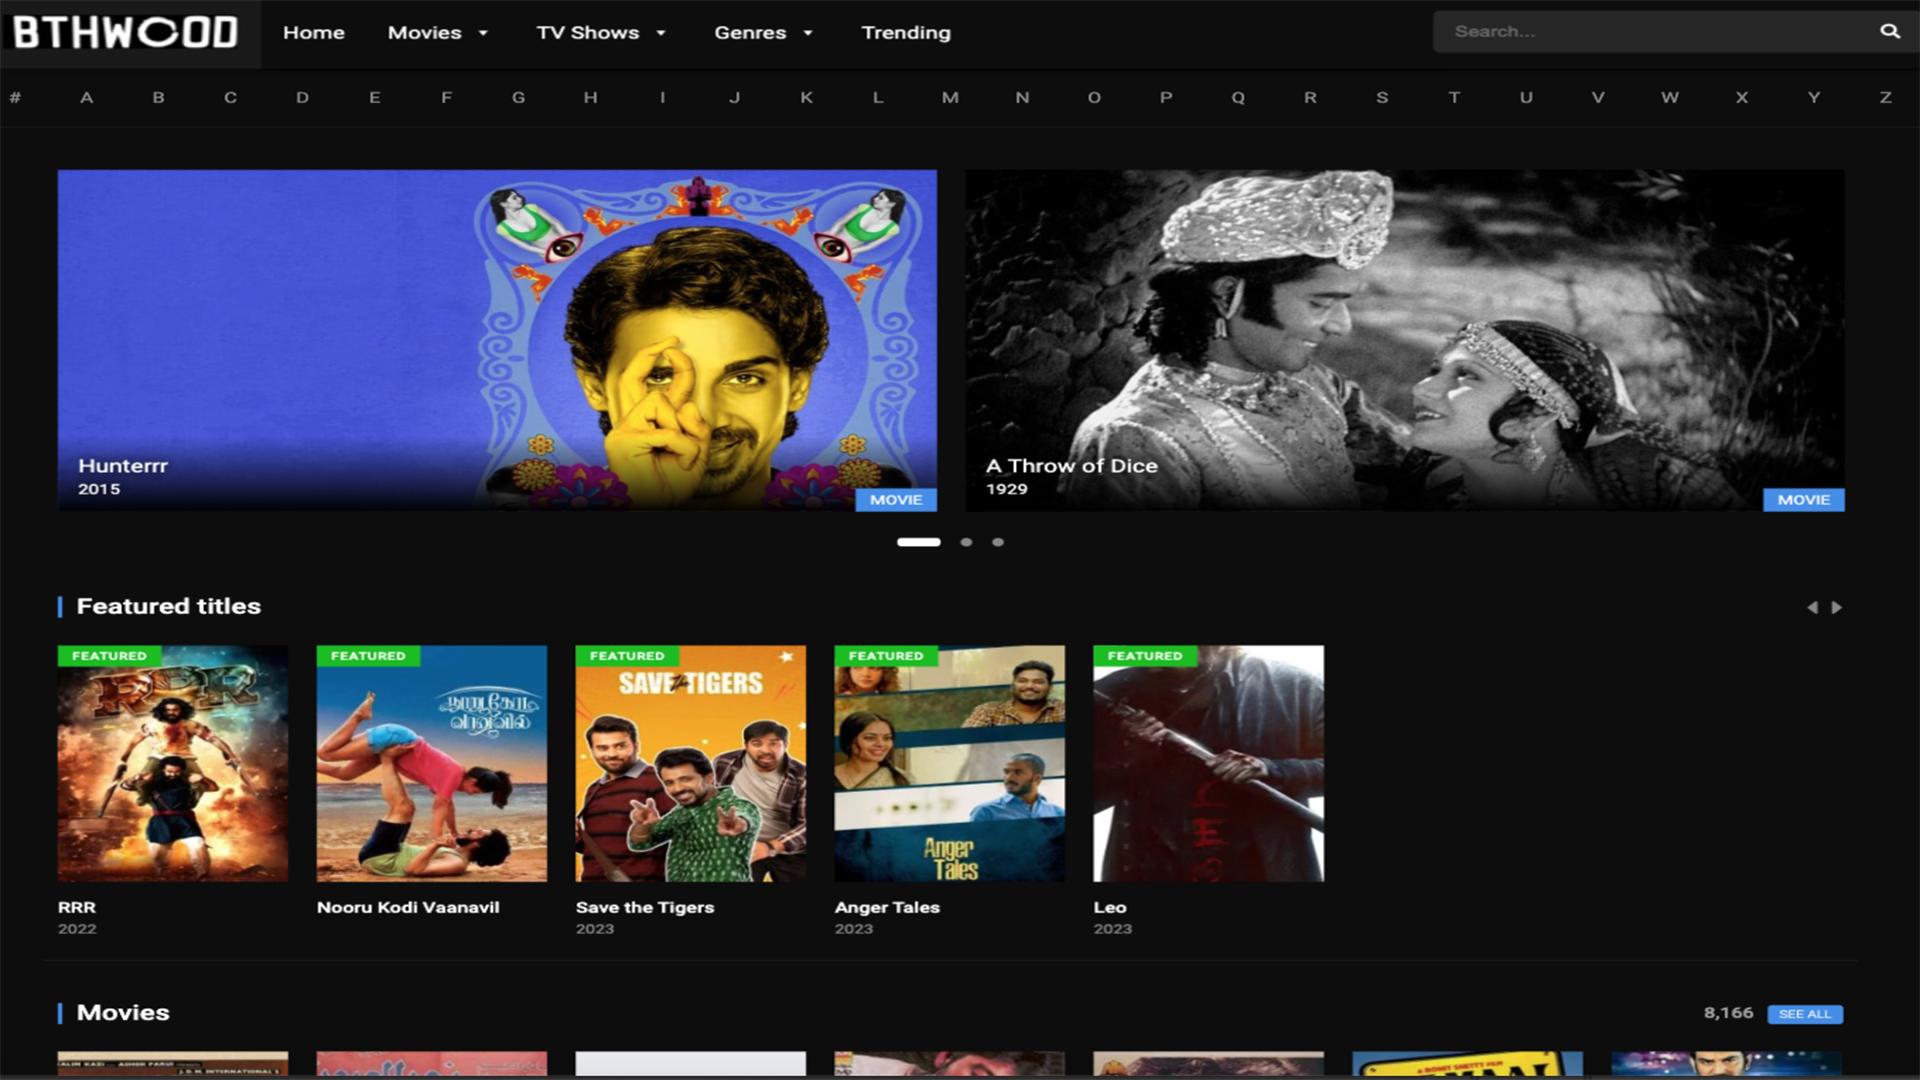Select the second slider pagination dot

point(966,542)
